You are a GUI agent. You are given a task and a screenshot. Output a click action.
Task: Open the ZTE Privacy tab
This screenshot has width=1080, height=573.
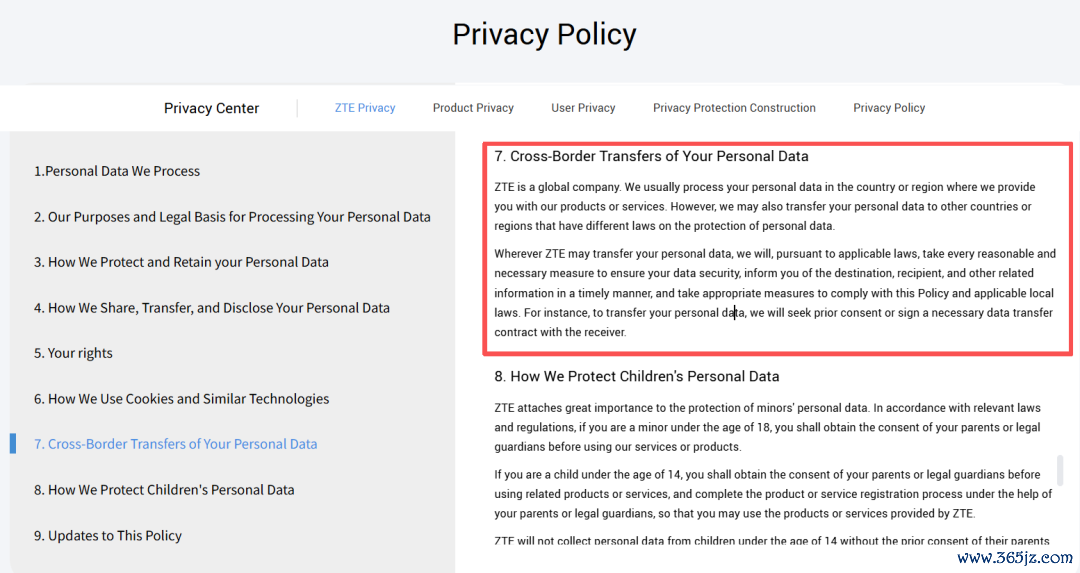click(x=364, y=107)
